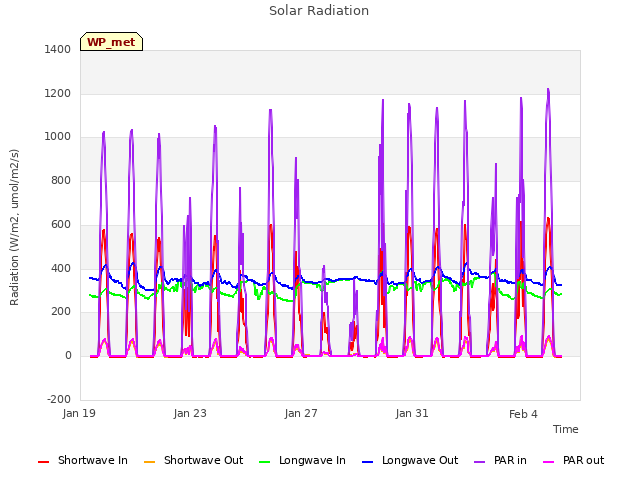
Task: Click the Time x-axis title
Action: pyautogui.click(x=565, y=429)
